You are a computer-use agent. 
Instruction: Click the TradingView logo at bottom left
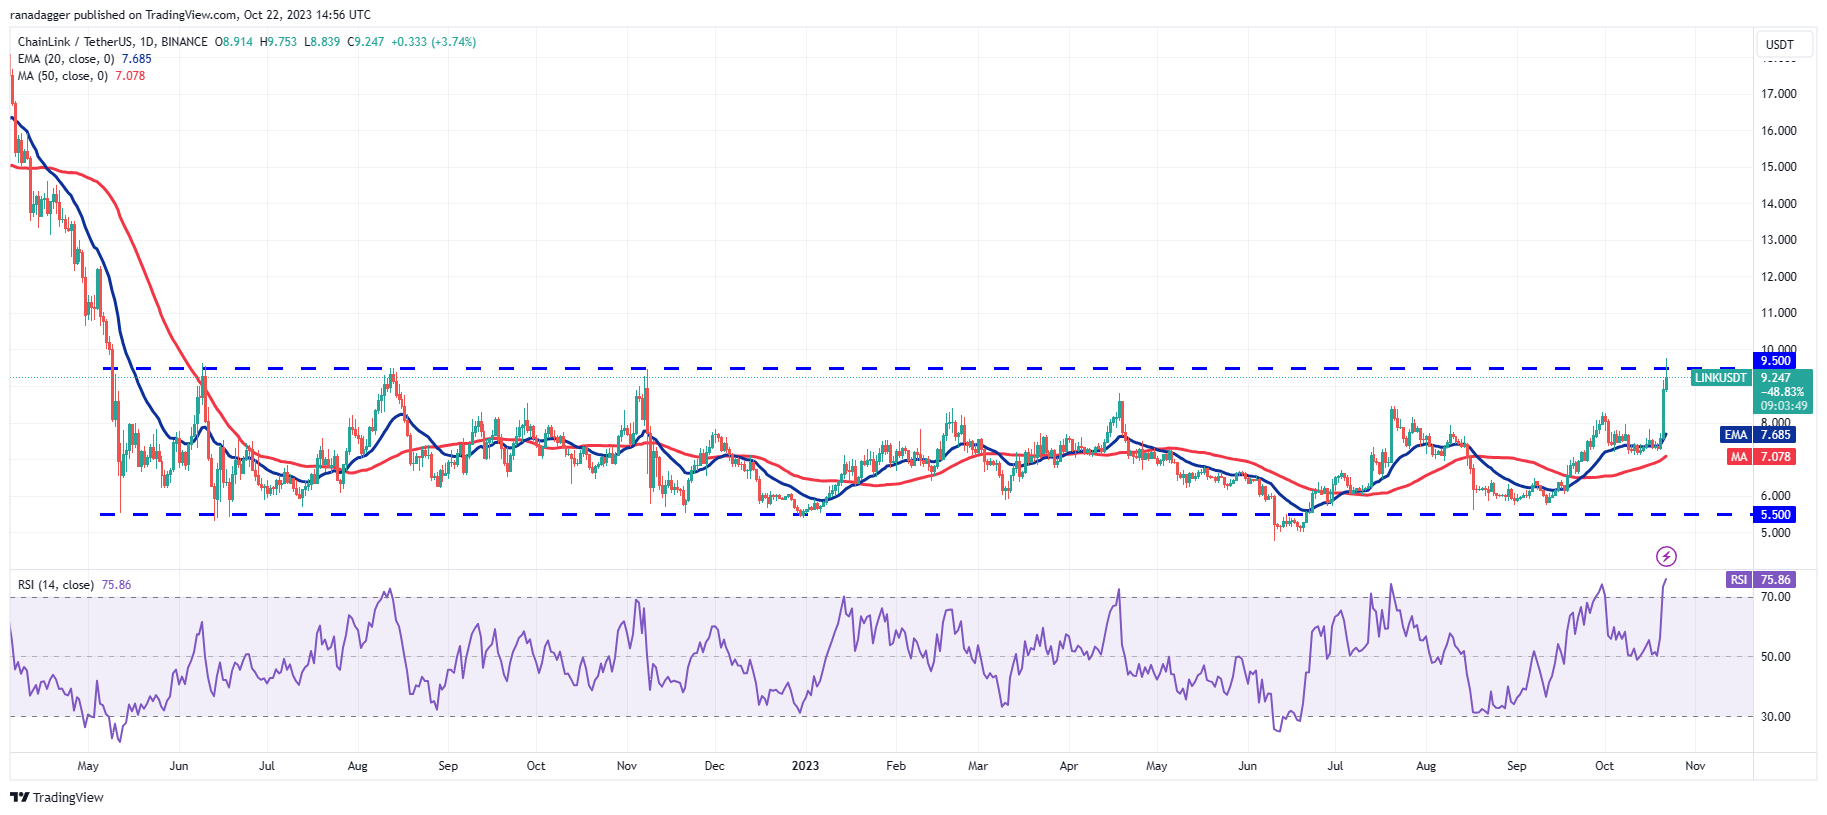57,797
